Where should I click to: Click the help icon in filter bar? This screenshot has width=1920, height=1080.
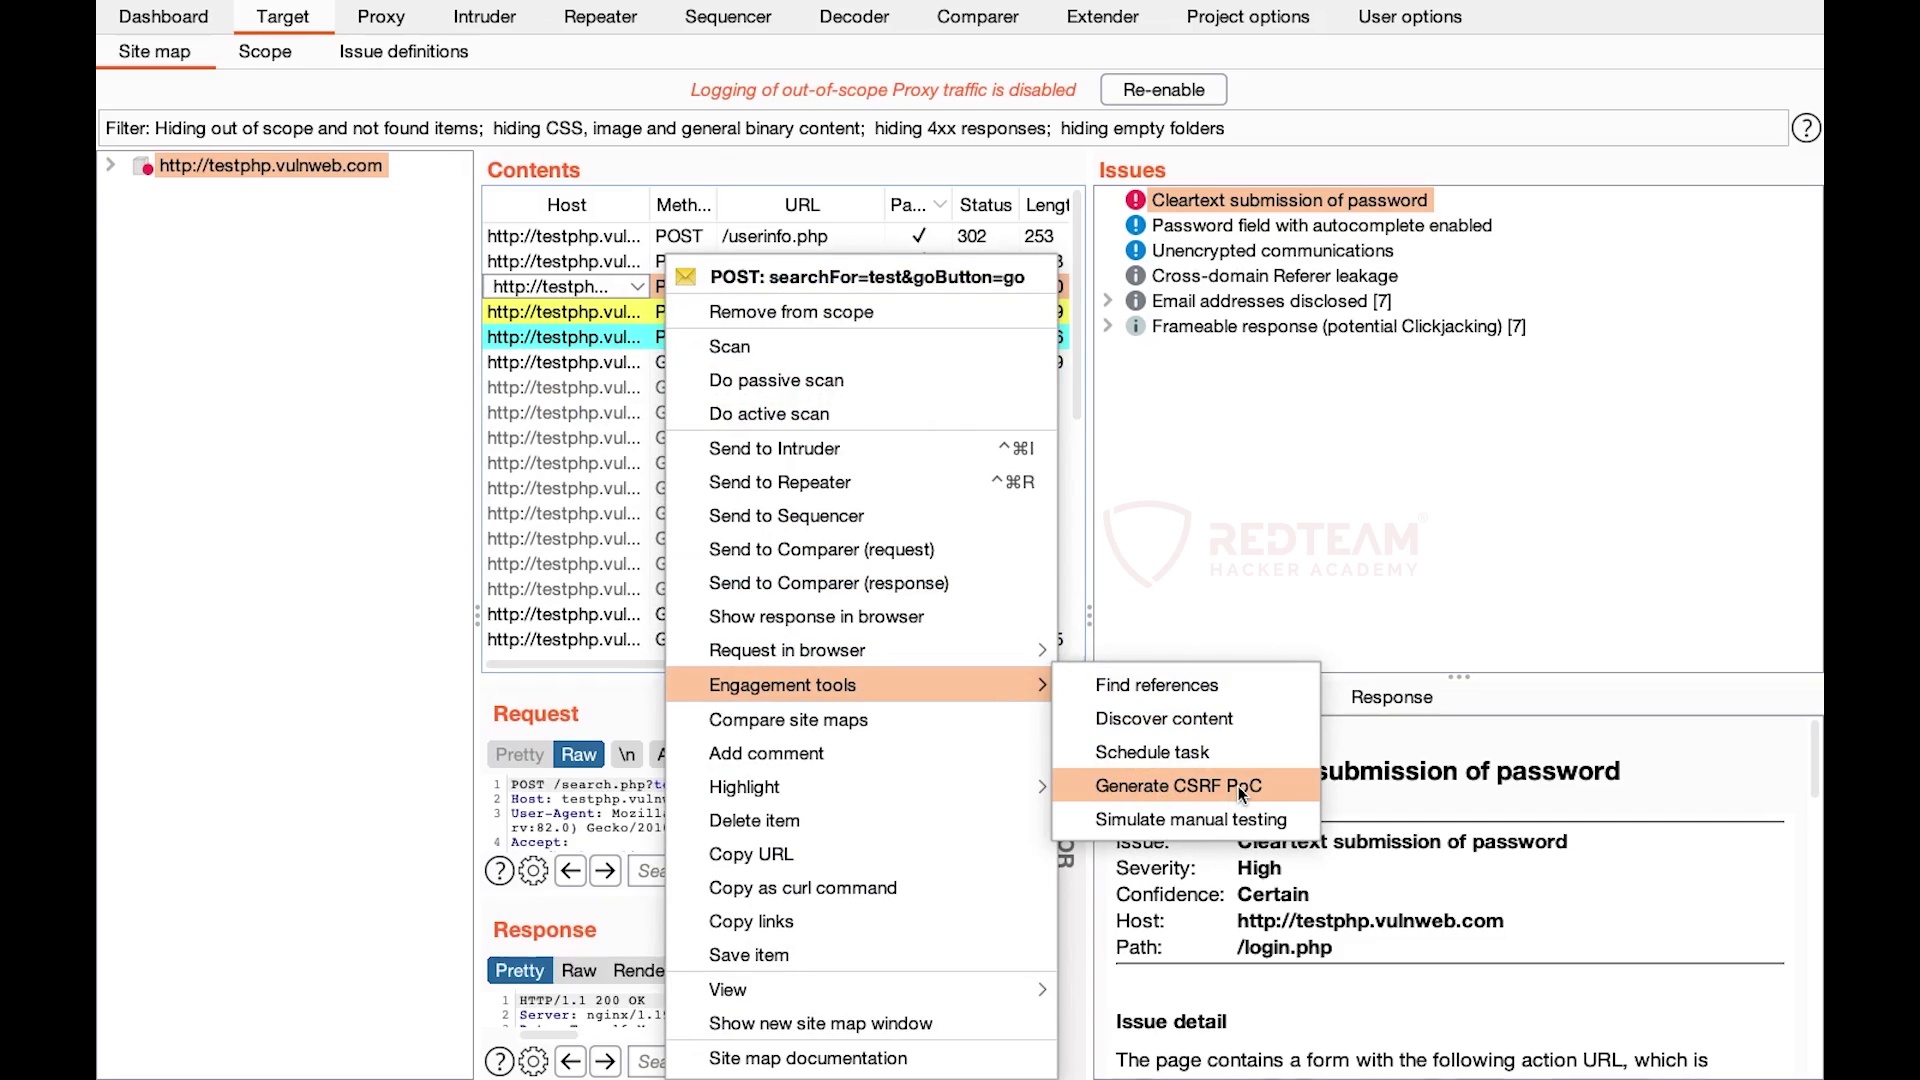[1807, 128]
